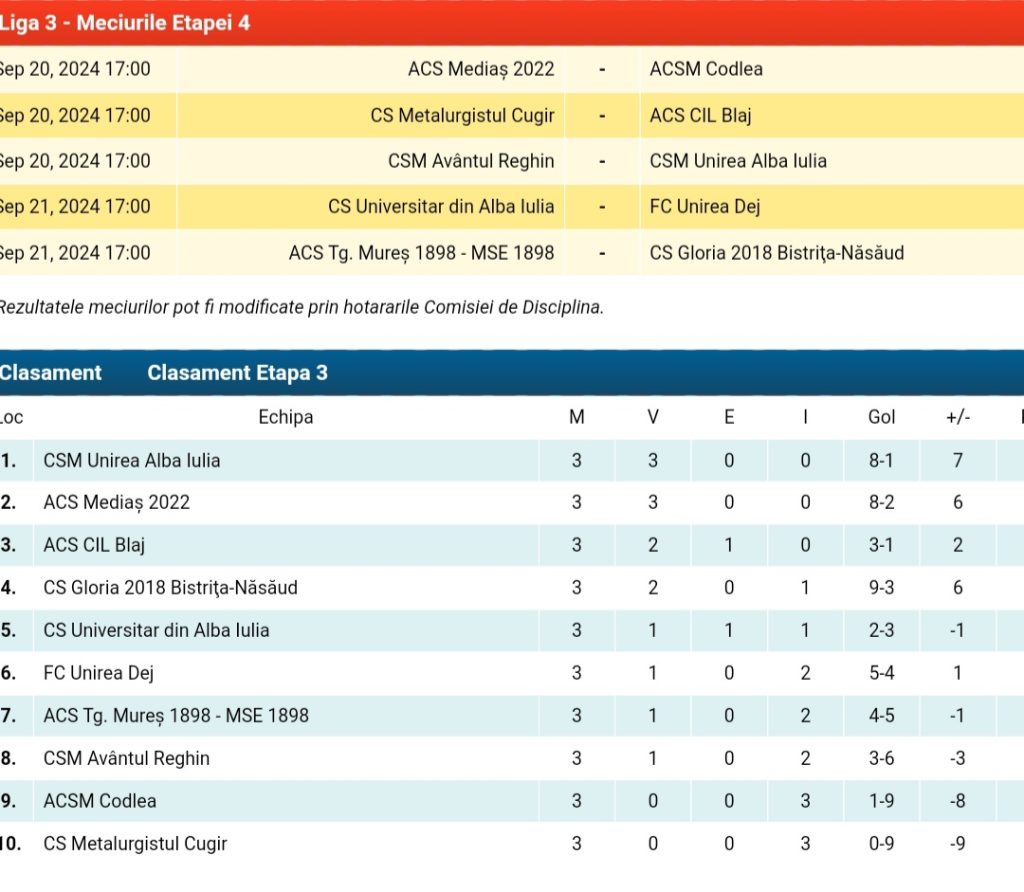Screen dimensions: 1024x892
Task: Select ACSM Codlea in fixtures list
Action: click(x=706, y=69)
